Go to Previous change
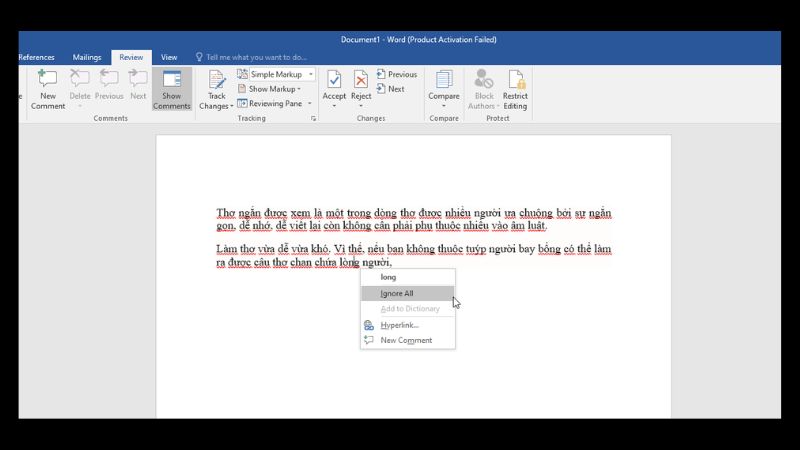Screen dimensions: 800x450 pos(396,74)
